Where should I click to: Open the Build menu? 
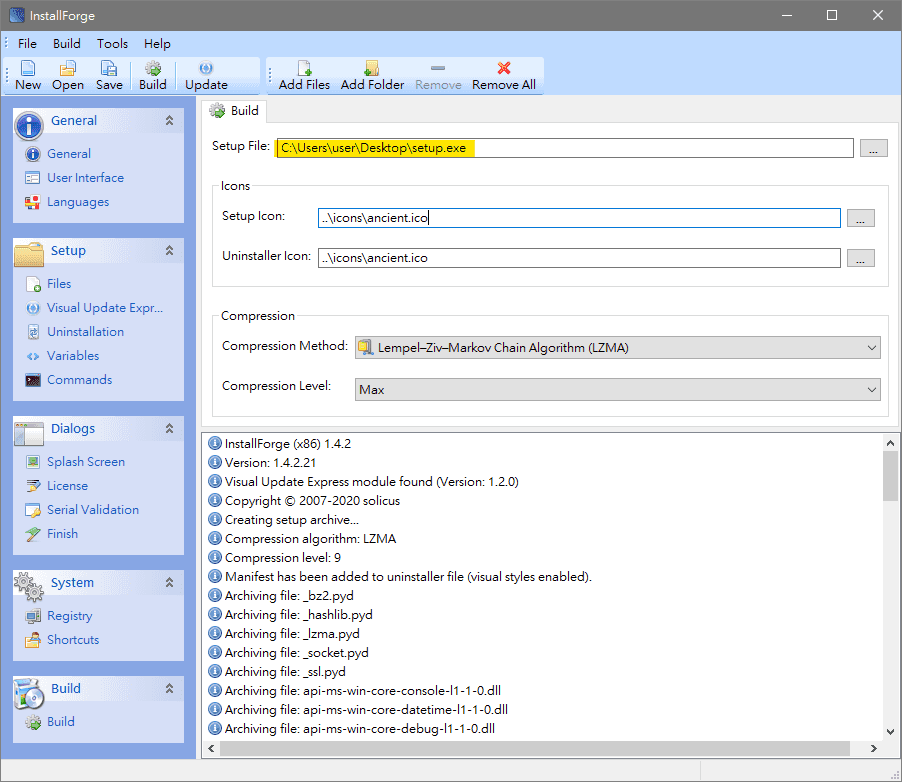point(67,44)
